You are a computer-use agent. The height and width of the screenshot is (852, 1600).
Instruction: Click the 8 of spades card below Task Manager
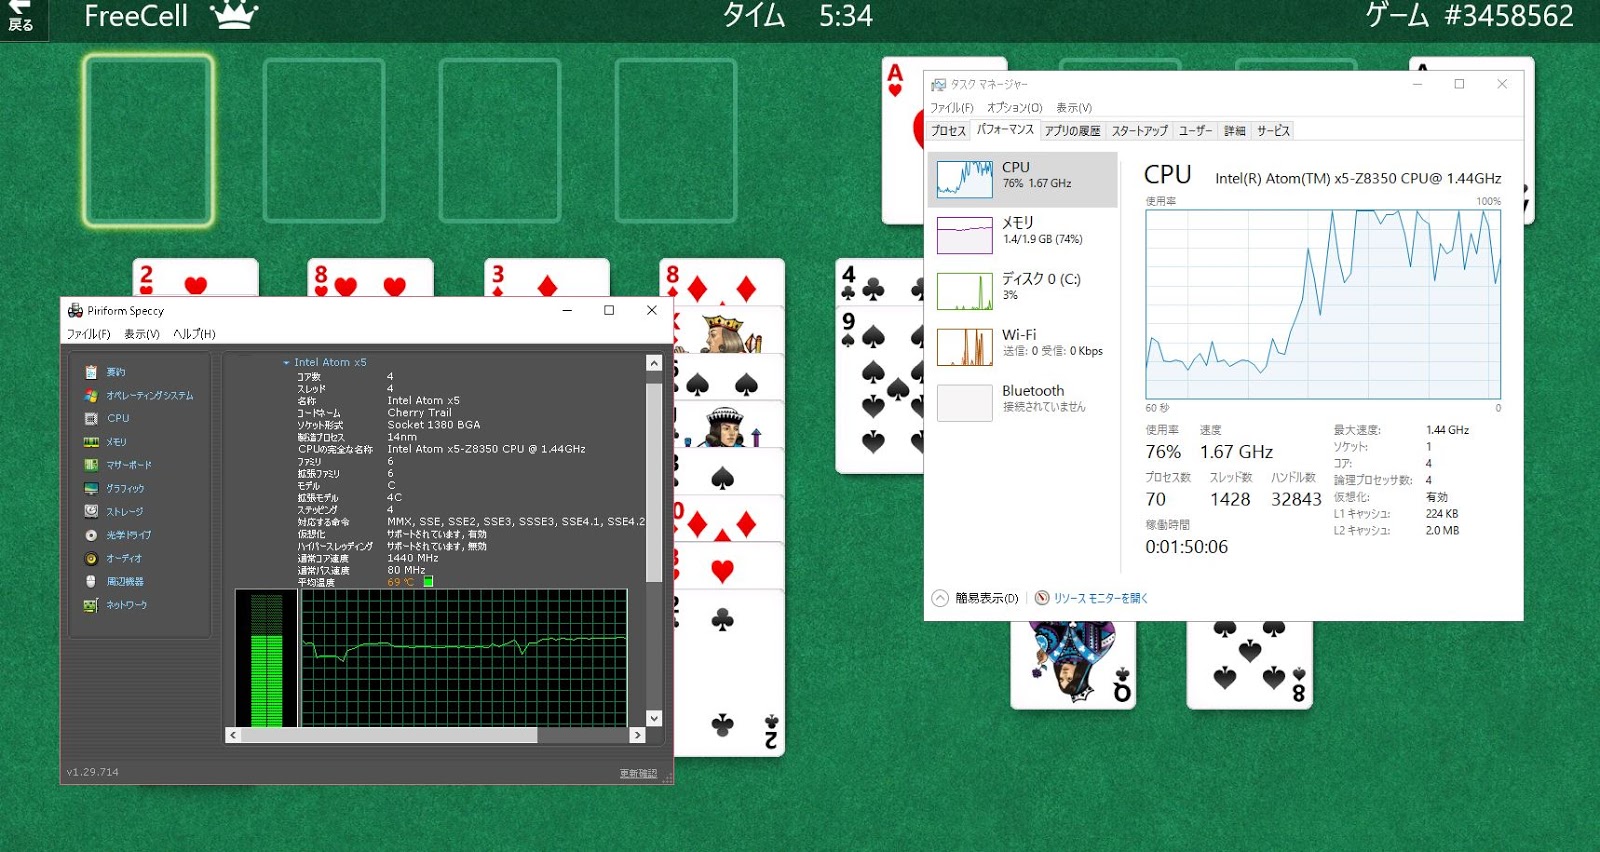pyautogui.click(x=1249, y=665)
